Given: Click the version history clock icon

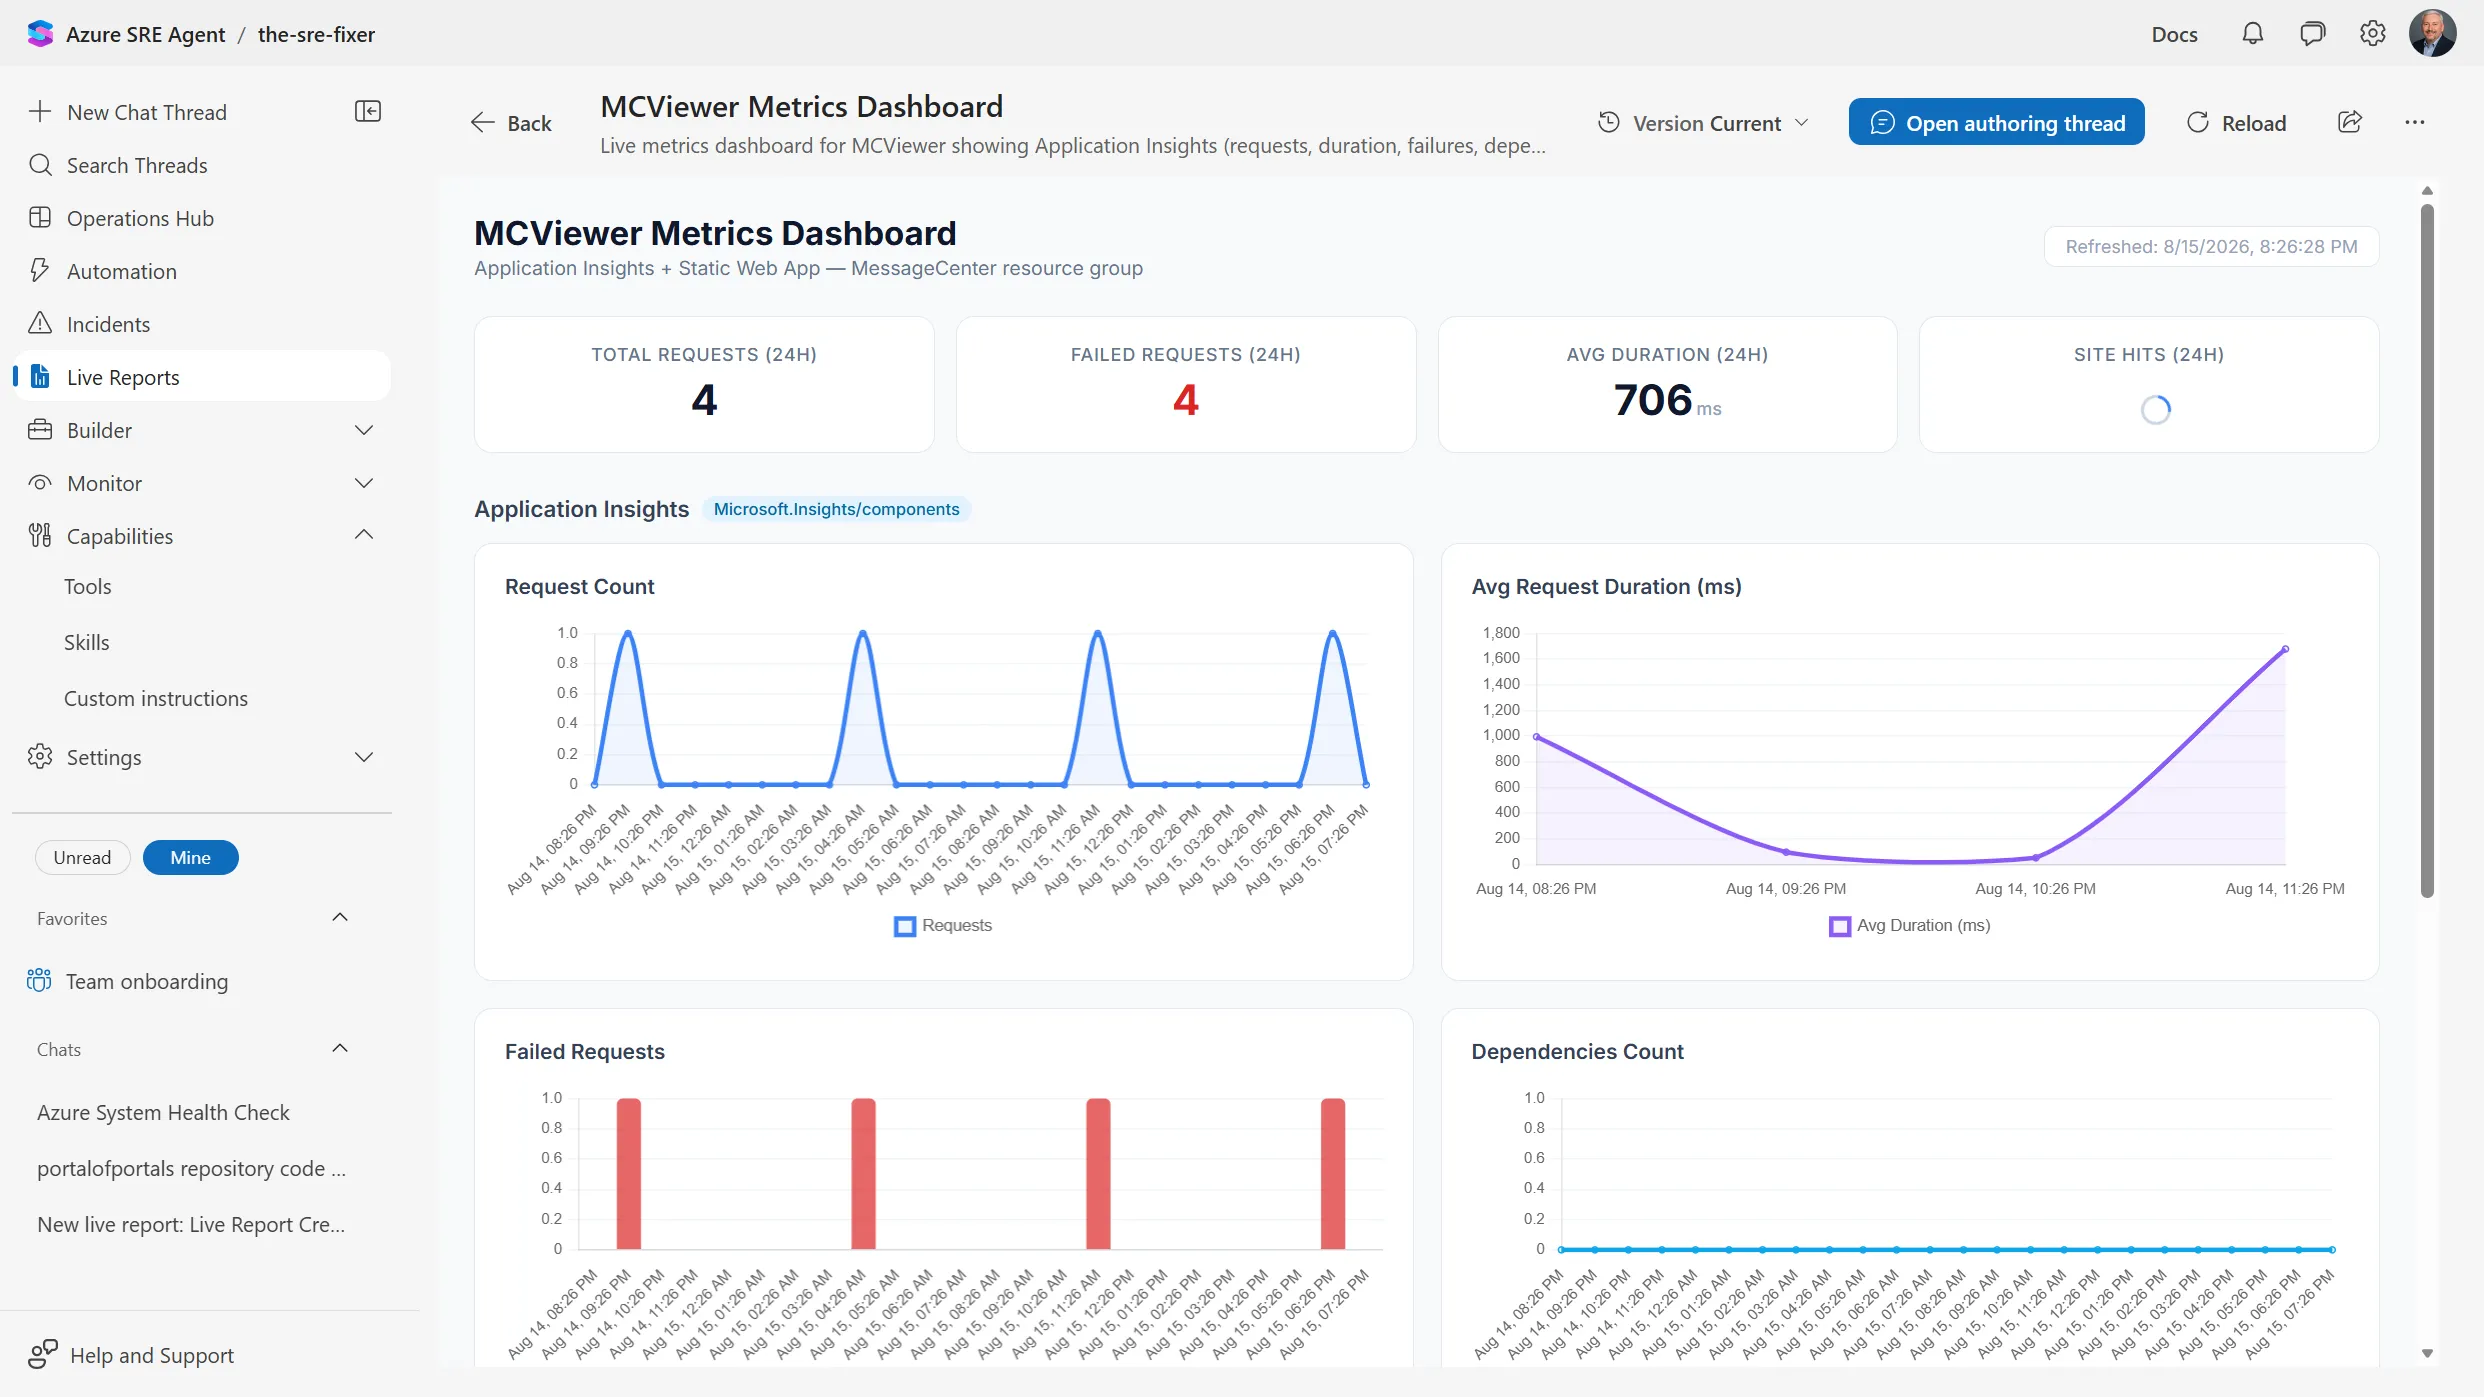Looking at the screenshot, I should point(1609,122).
